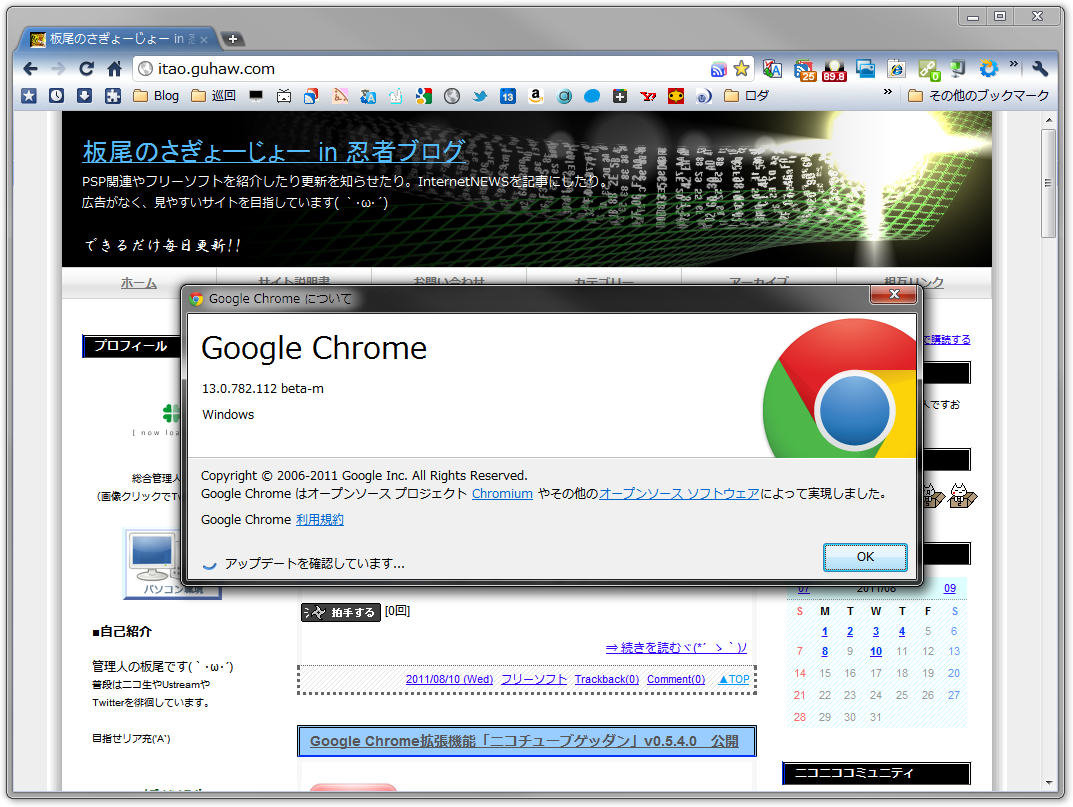Go back with the browser back arrow
This screenshot has width=1073, height=807.
pyautogui.click(x=30, y=68)
